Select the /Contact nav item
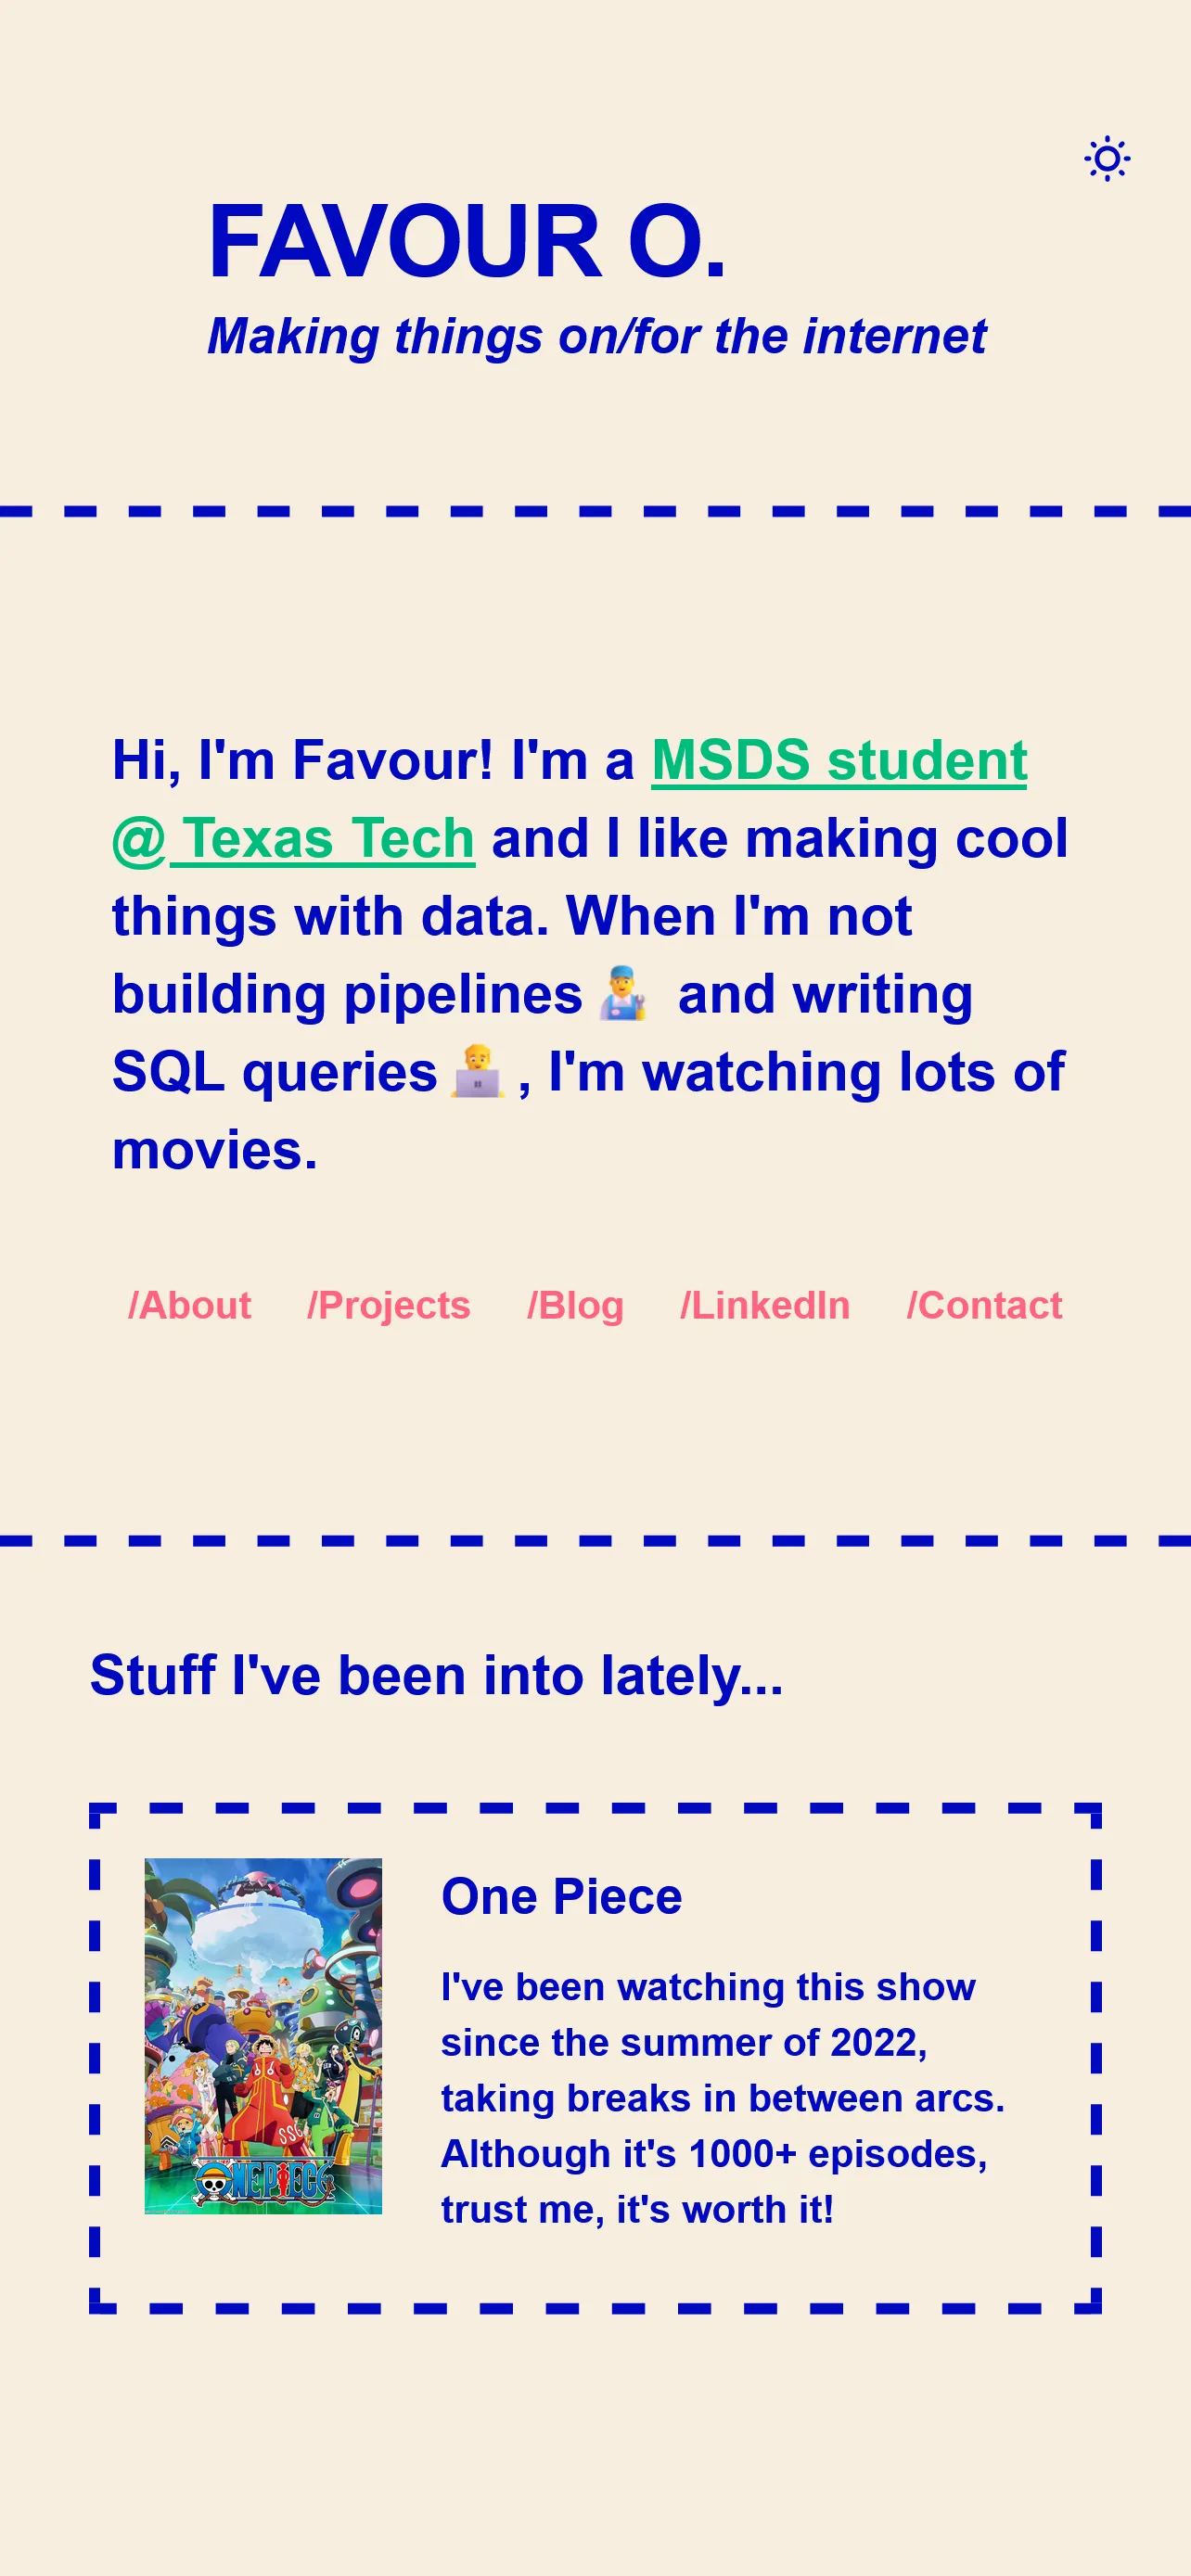This screenshot has height=2576, width=1191. [984, 1305]
